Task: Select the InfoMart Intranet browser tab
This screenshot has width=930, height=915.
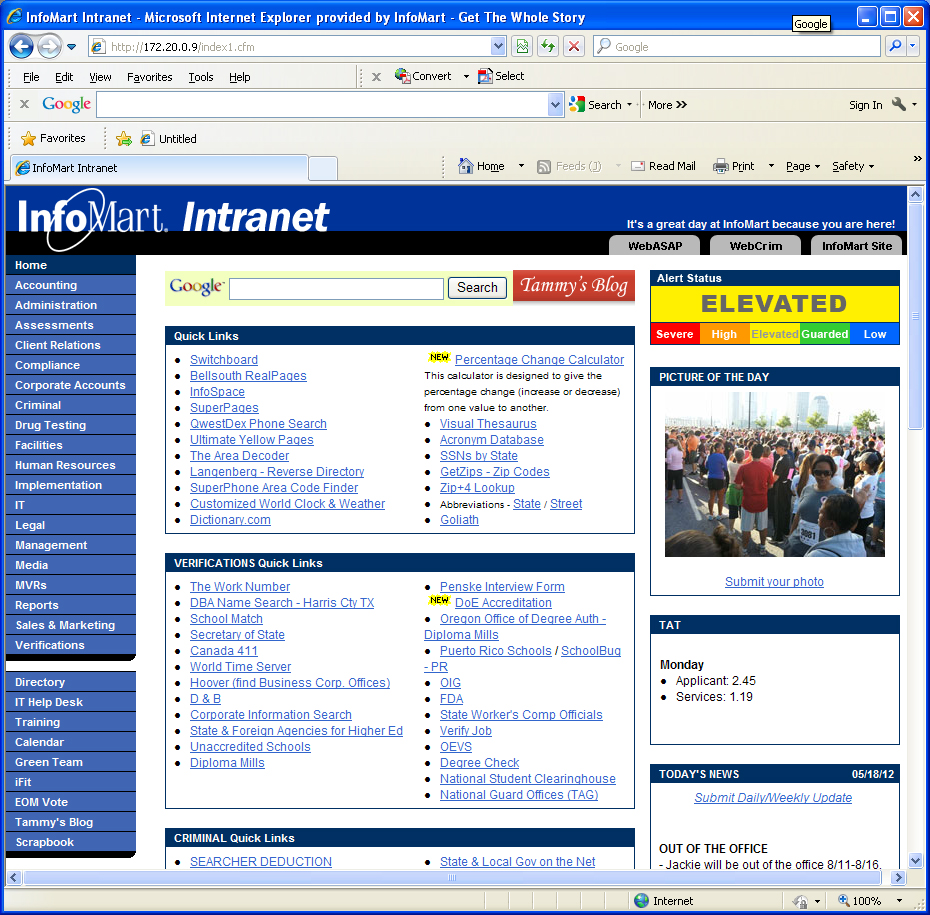Action: (x=159, y=168)
